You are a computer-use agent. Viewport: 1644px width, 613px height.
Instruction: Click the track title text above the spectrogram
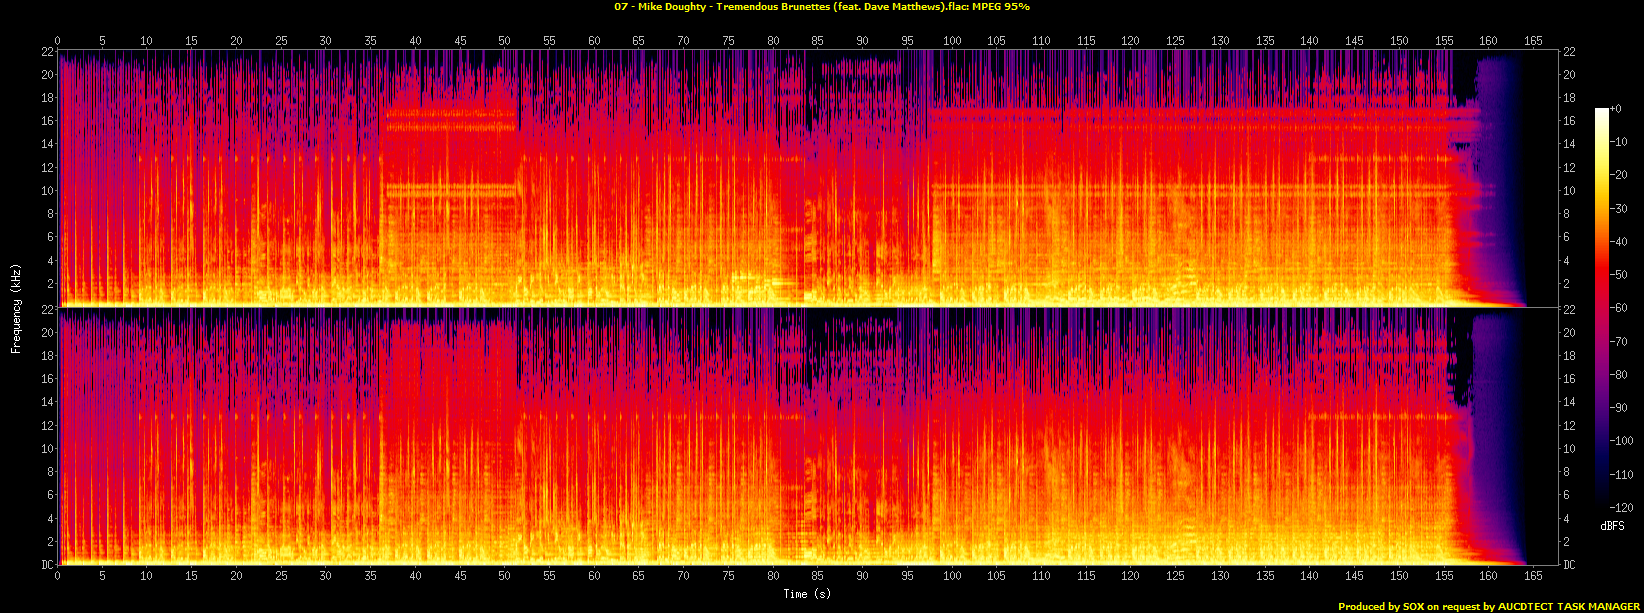[x=822, y=7]
